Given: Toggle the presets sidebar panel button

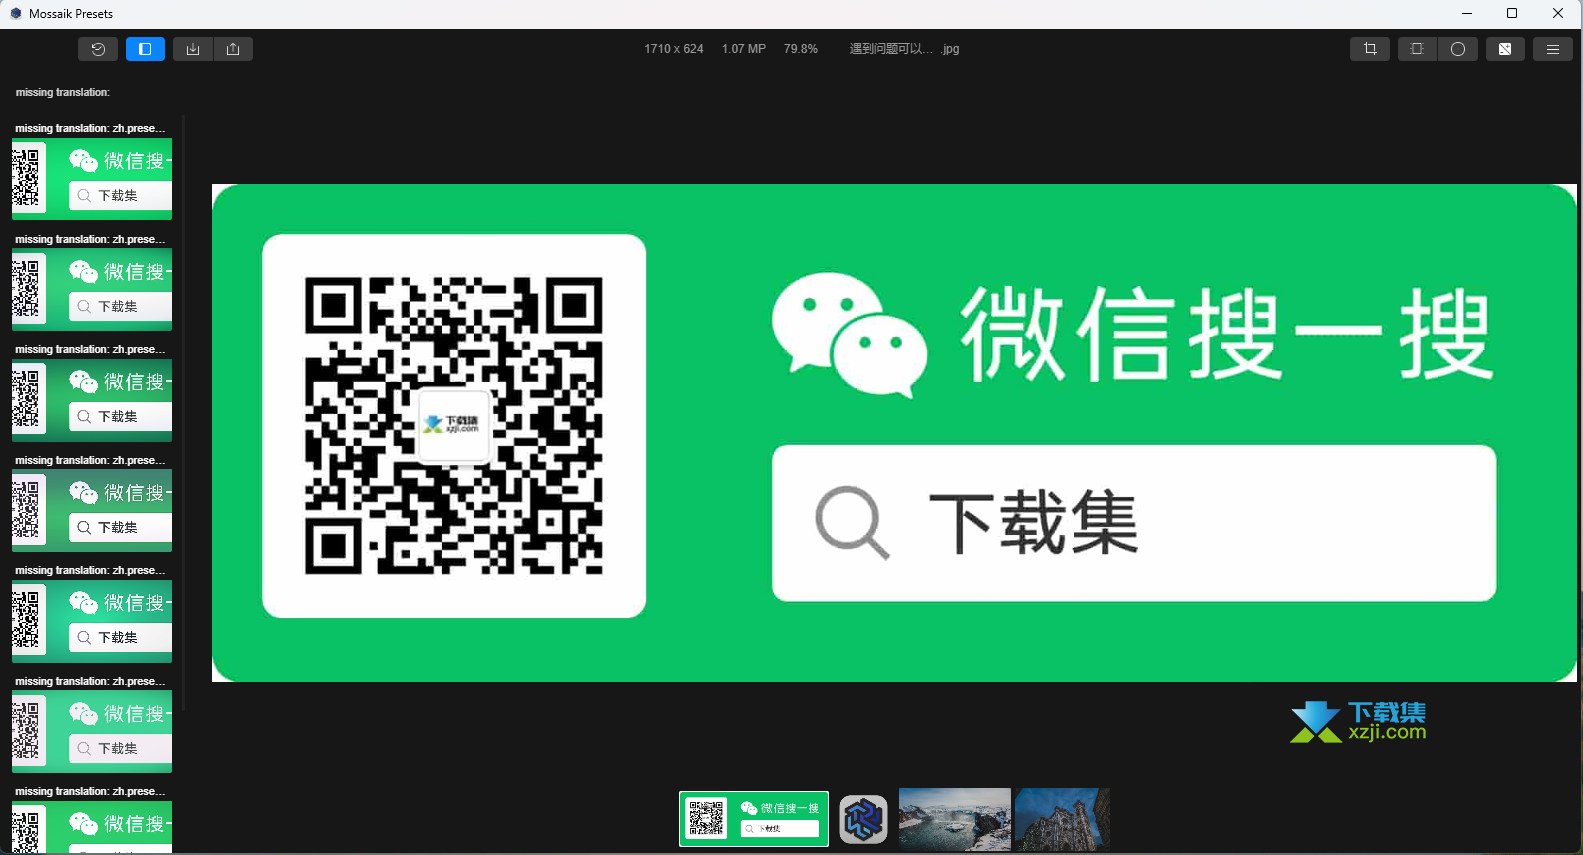Looking at the screenshot, I should (x=145, y=49).
